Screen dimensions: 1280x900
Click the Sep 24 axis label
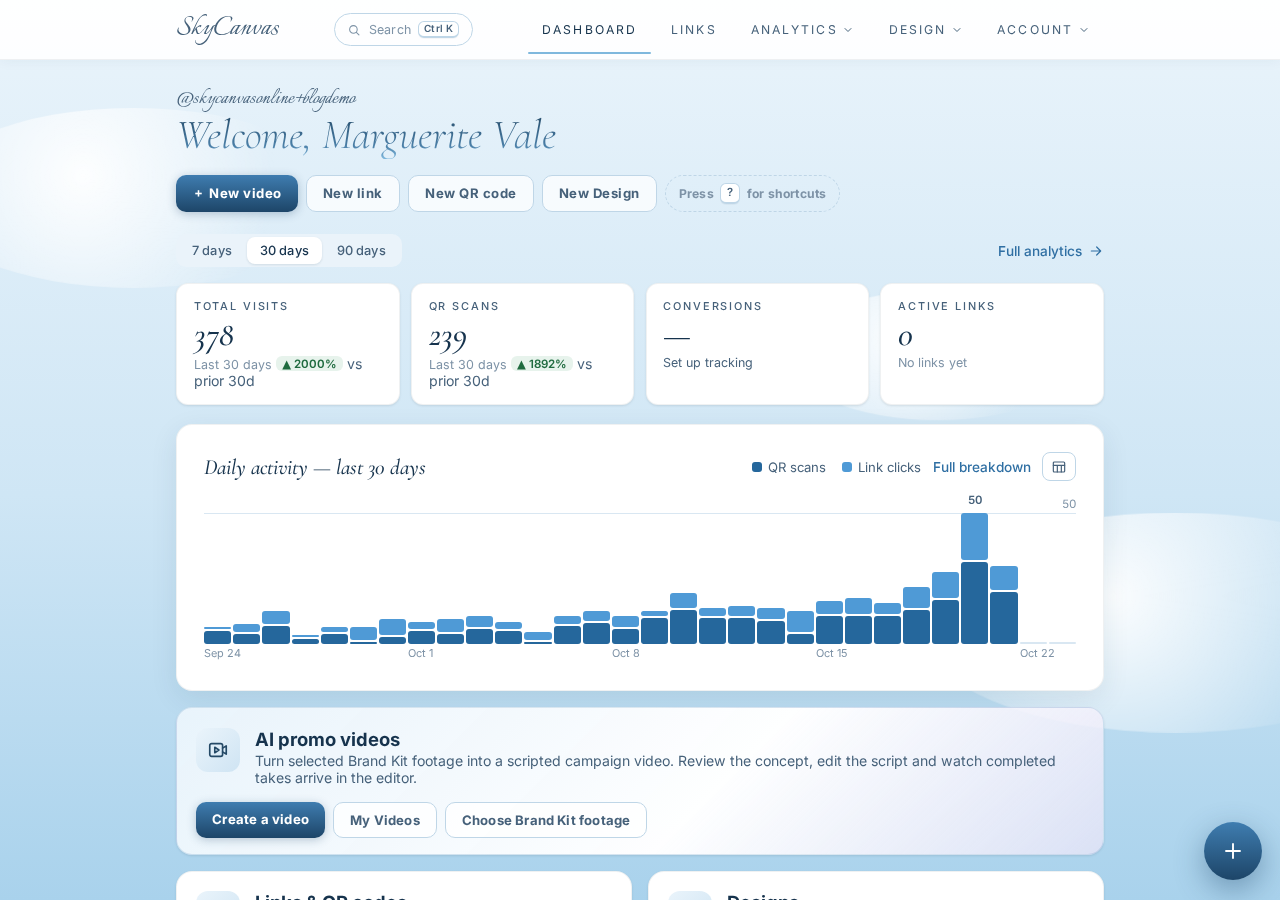point(222,653)
